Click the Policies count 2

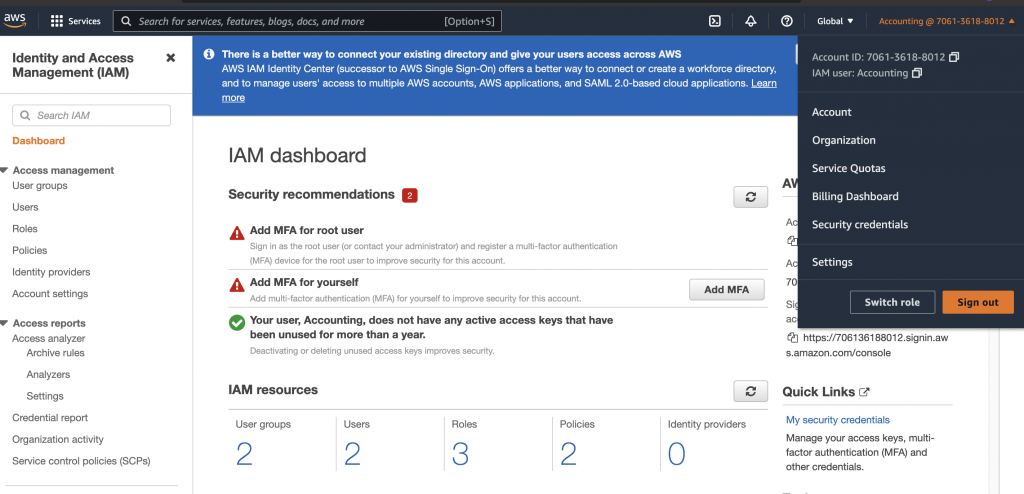pos(568,453)
